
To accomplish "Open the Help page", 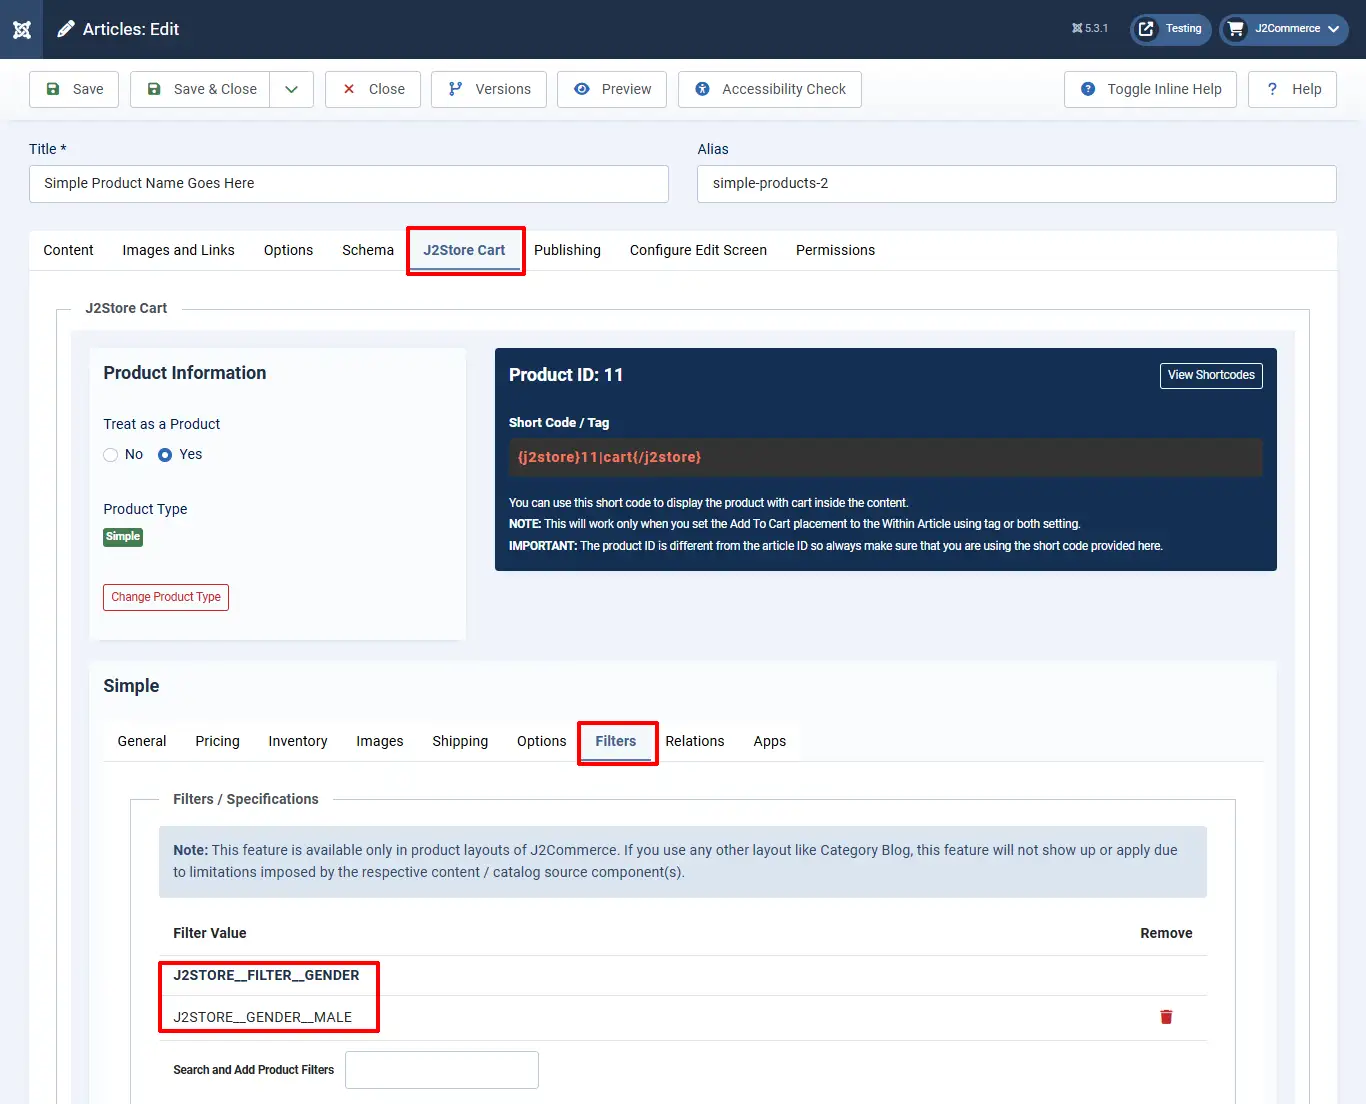I will click(x=1292, y=89).
